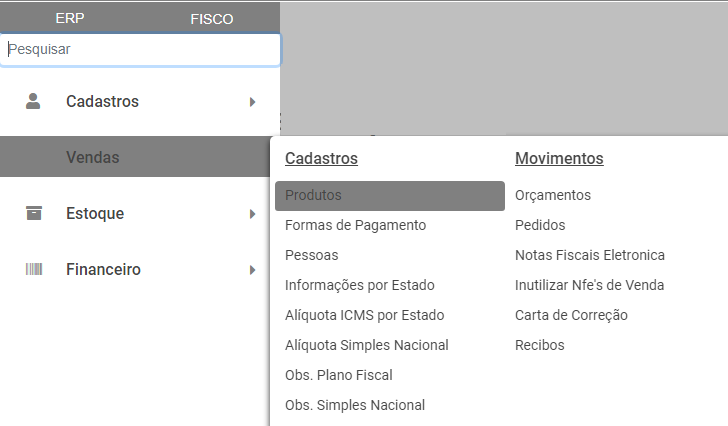Open Informações por Estado
Viewport: 728px width, 426px height.
(x=359, y=285)
